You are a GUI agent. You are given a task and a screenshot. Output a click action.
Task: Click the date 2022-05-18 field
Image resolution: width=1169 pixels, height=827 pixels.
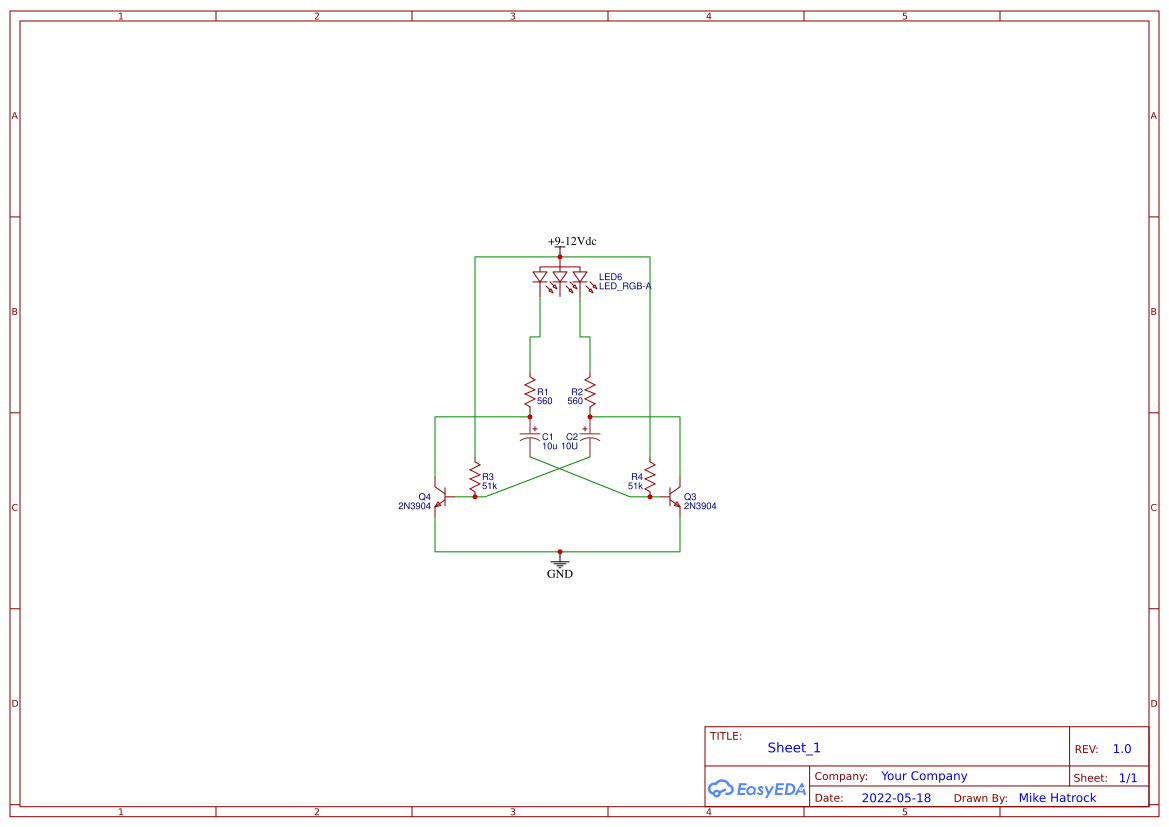click(896, 797)
